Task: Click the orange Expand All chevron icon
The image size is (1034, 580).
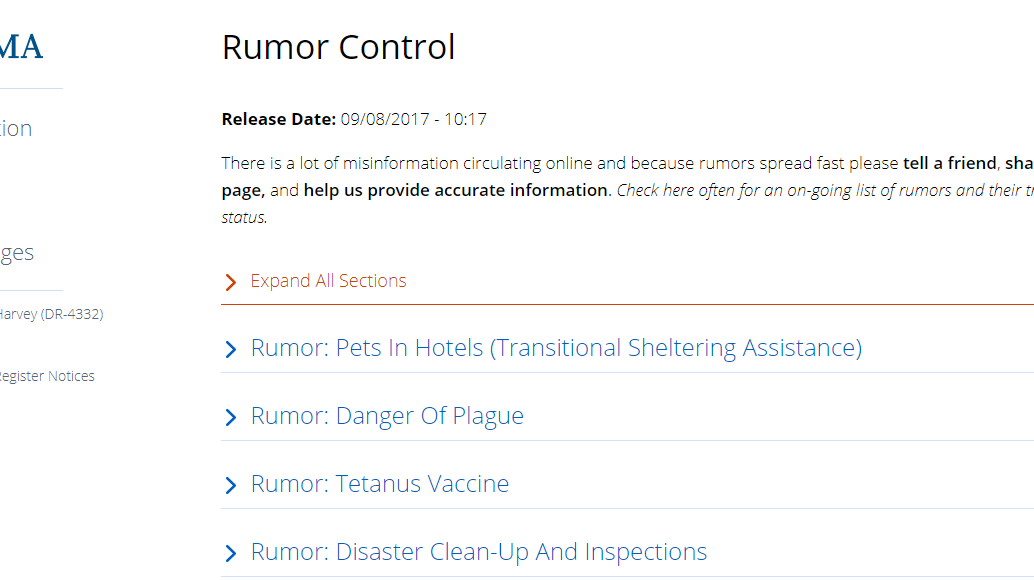Action: click(x=231, y=281)
